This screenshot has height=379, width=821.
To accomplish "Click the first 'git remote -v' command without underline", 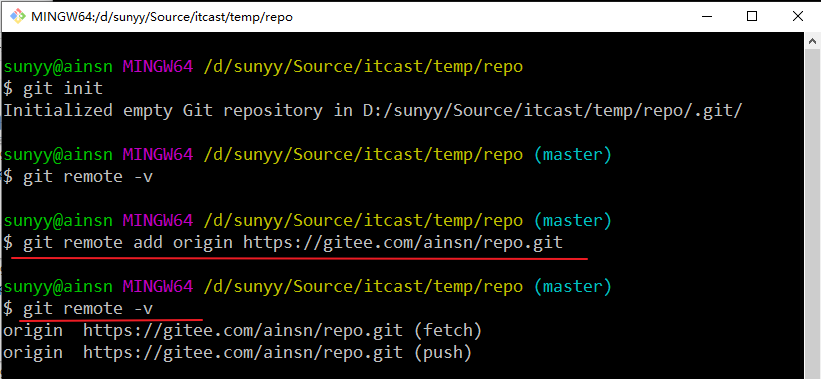I will (x=88, y=176).
